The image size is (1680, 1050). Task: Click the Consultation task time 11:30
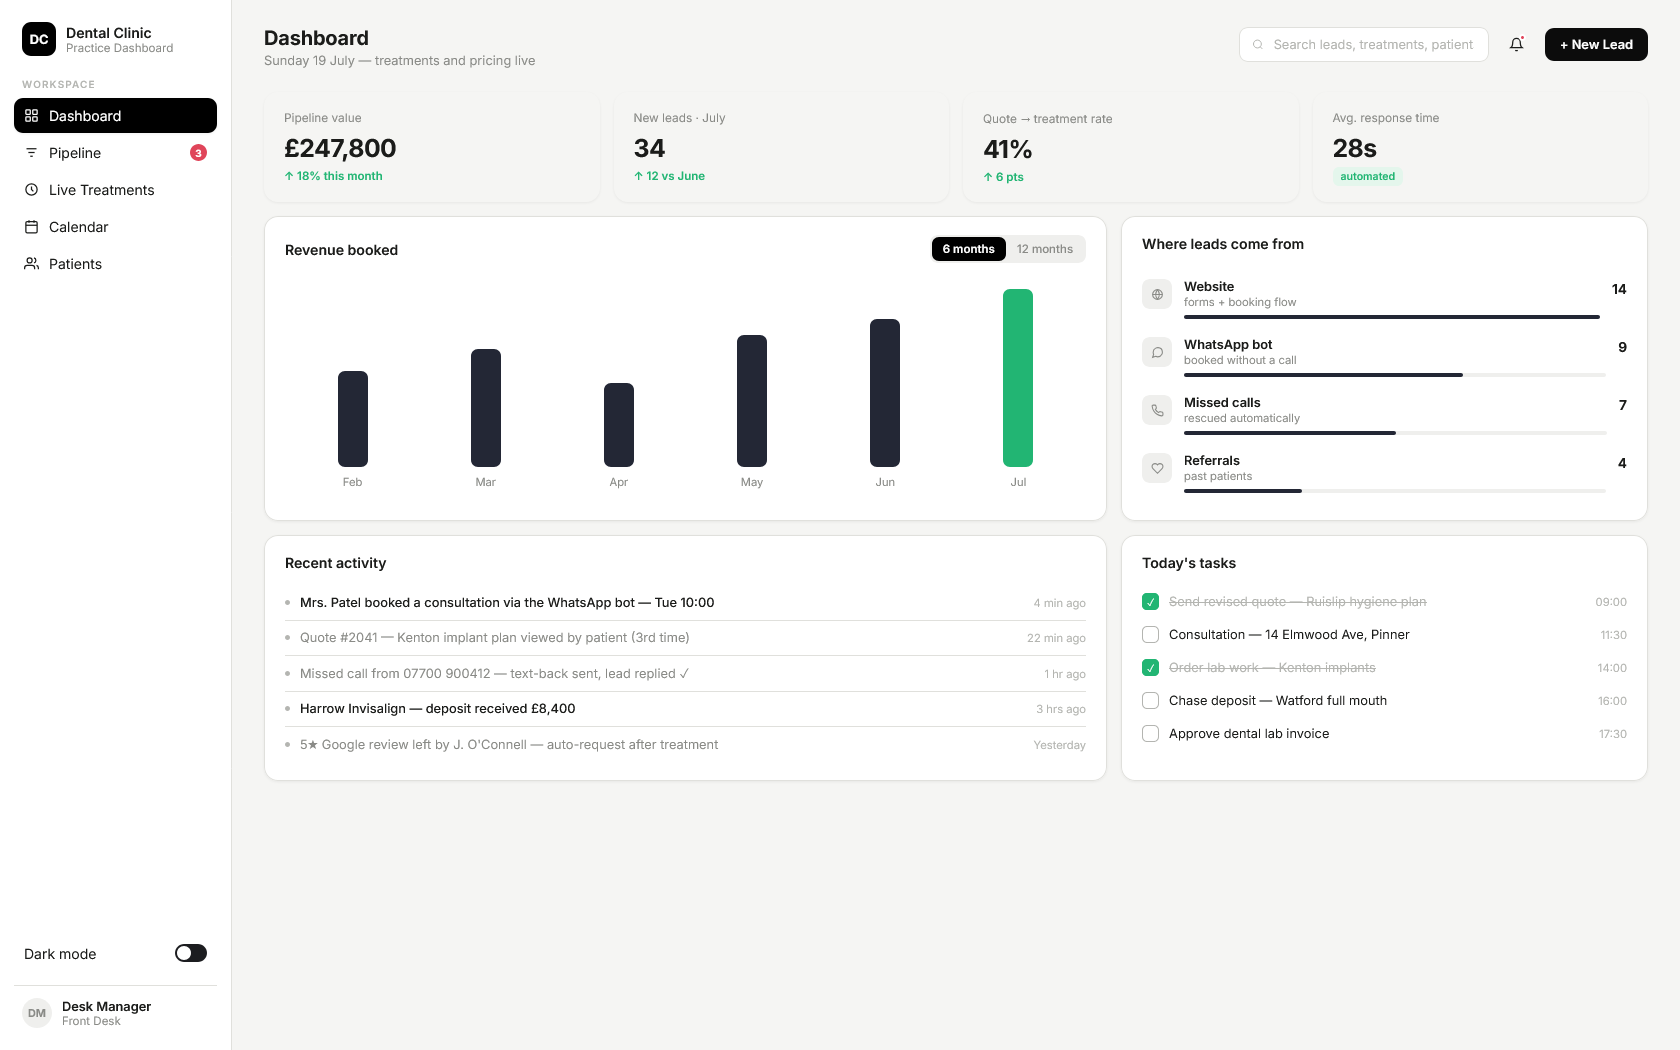pyautogui.click(x=1613, y=635)
